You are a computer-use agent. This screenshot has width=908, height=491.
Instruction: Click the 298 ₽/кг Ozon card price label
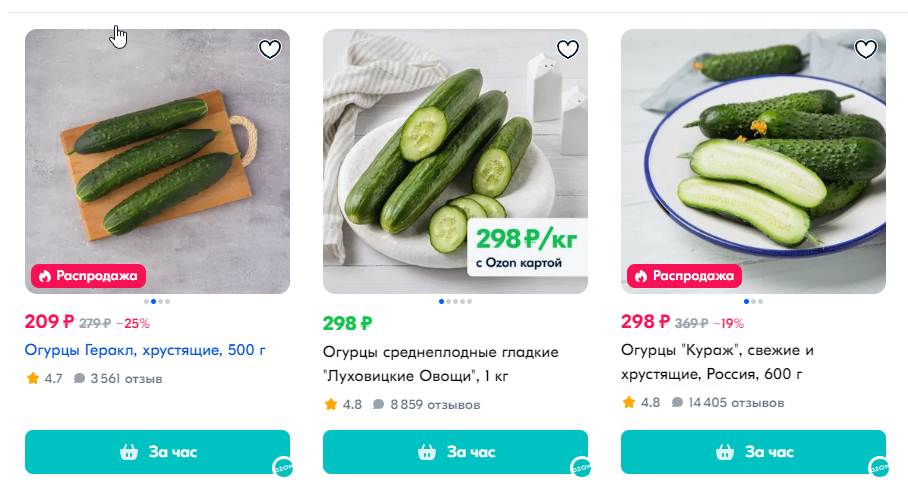pyautogui.click(x=527, y=247)
